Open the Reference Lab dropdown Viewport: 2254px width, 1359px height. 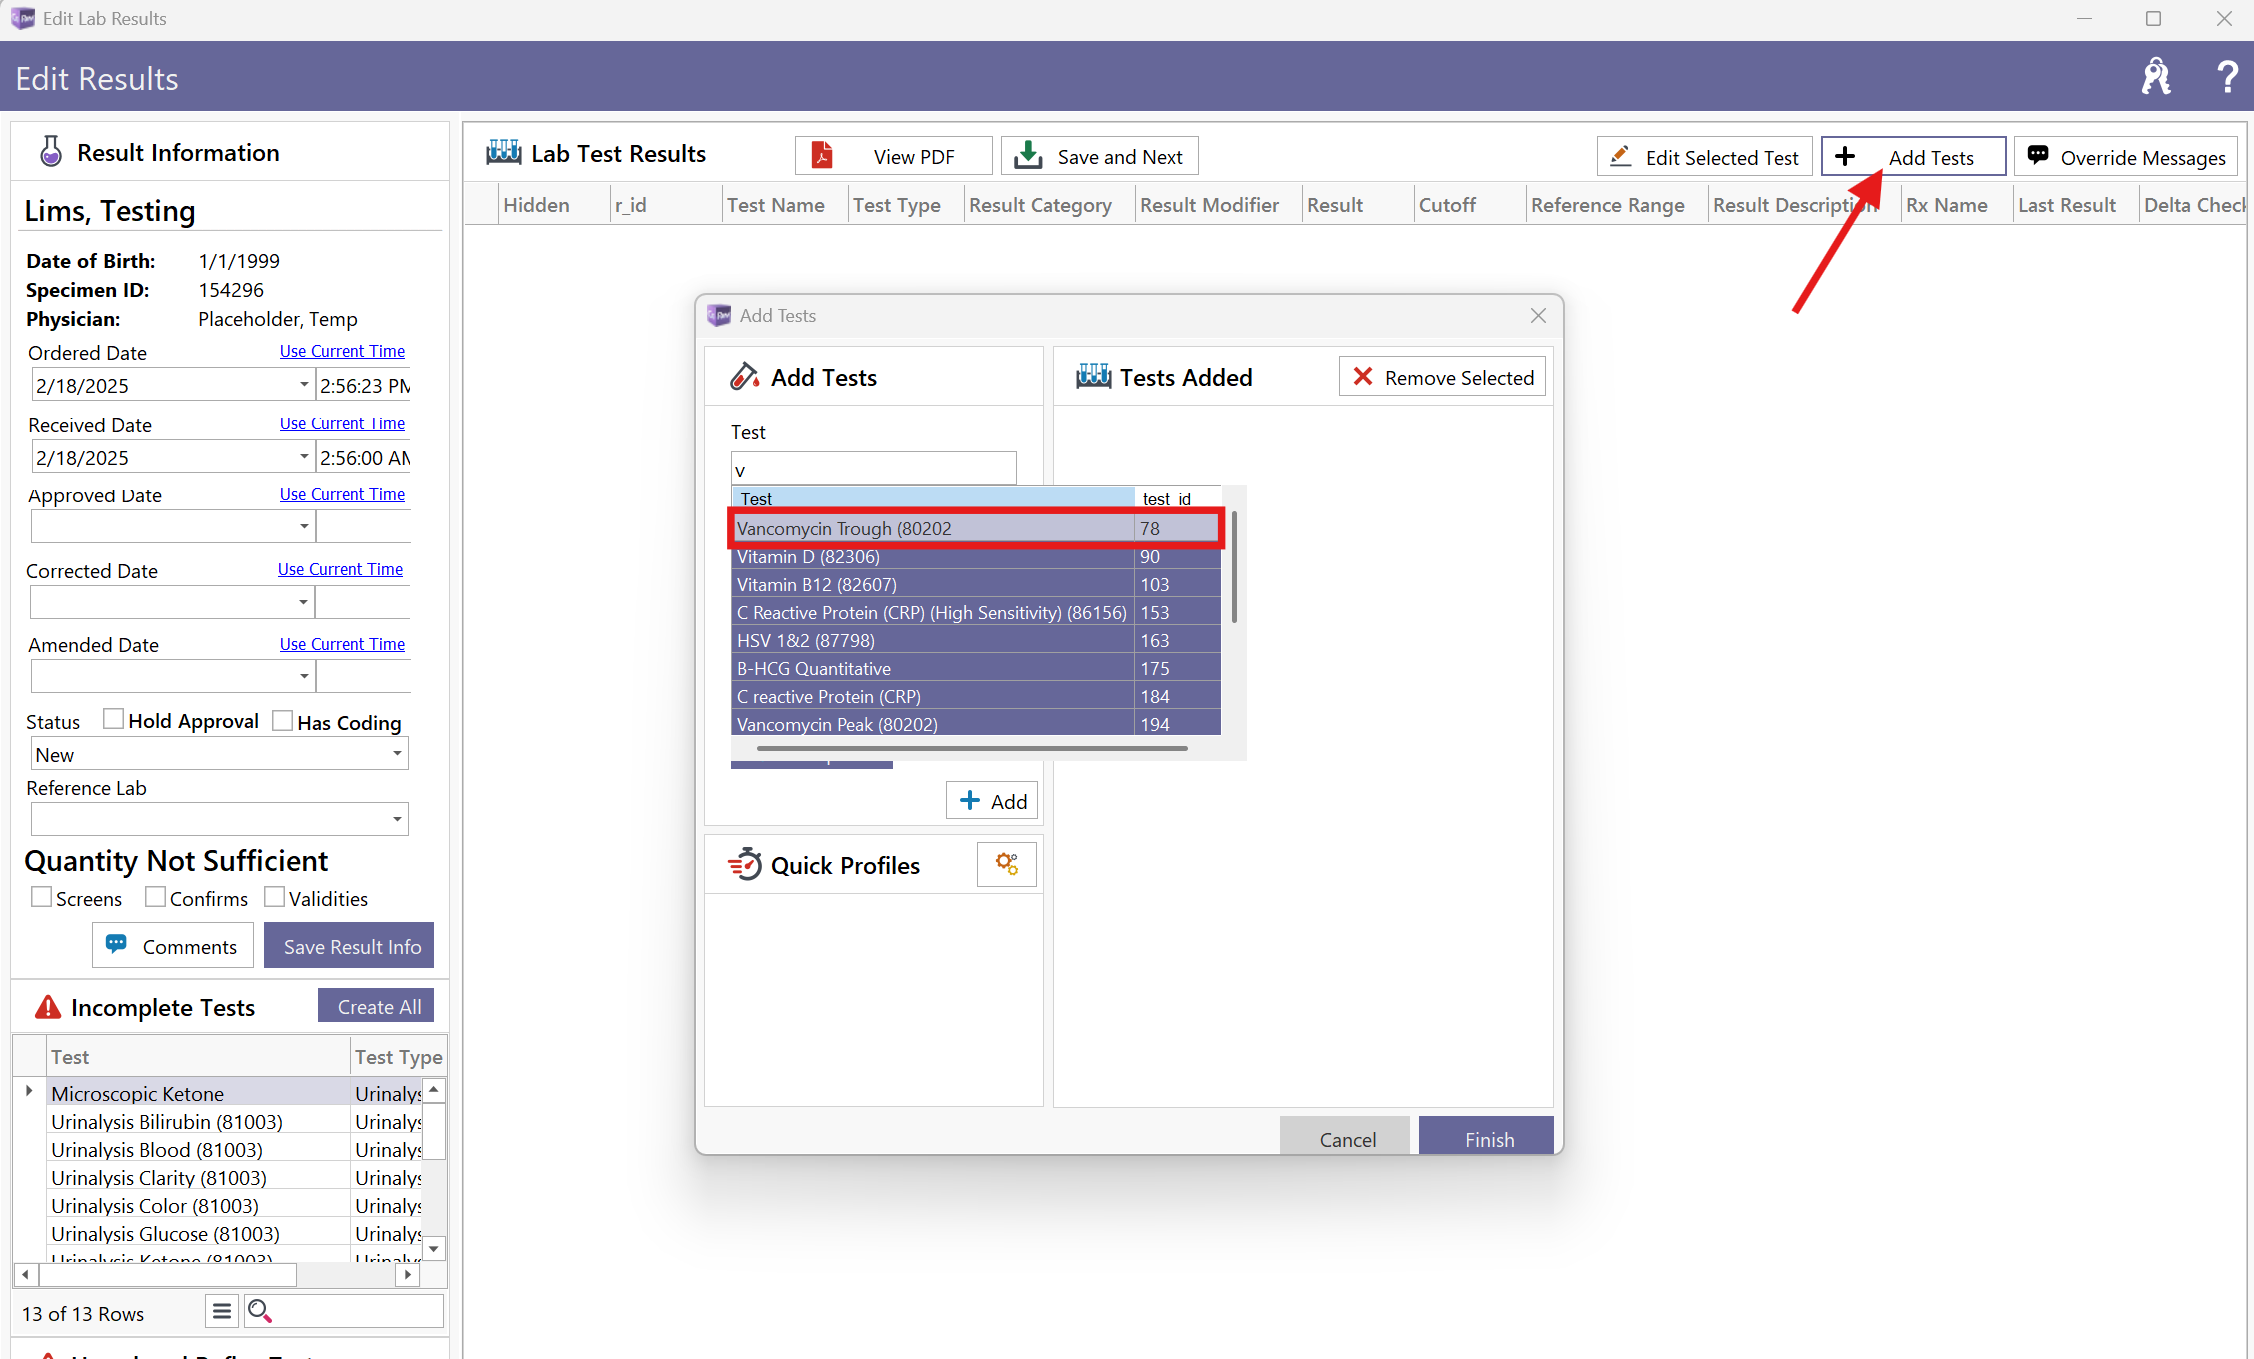pos(397,820)
